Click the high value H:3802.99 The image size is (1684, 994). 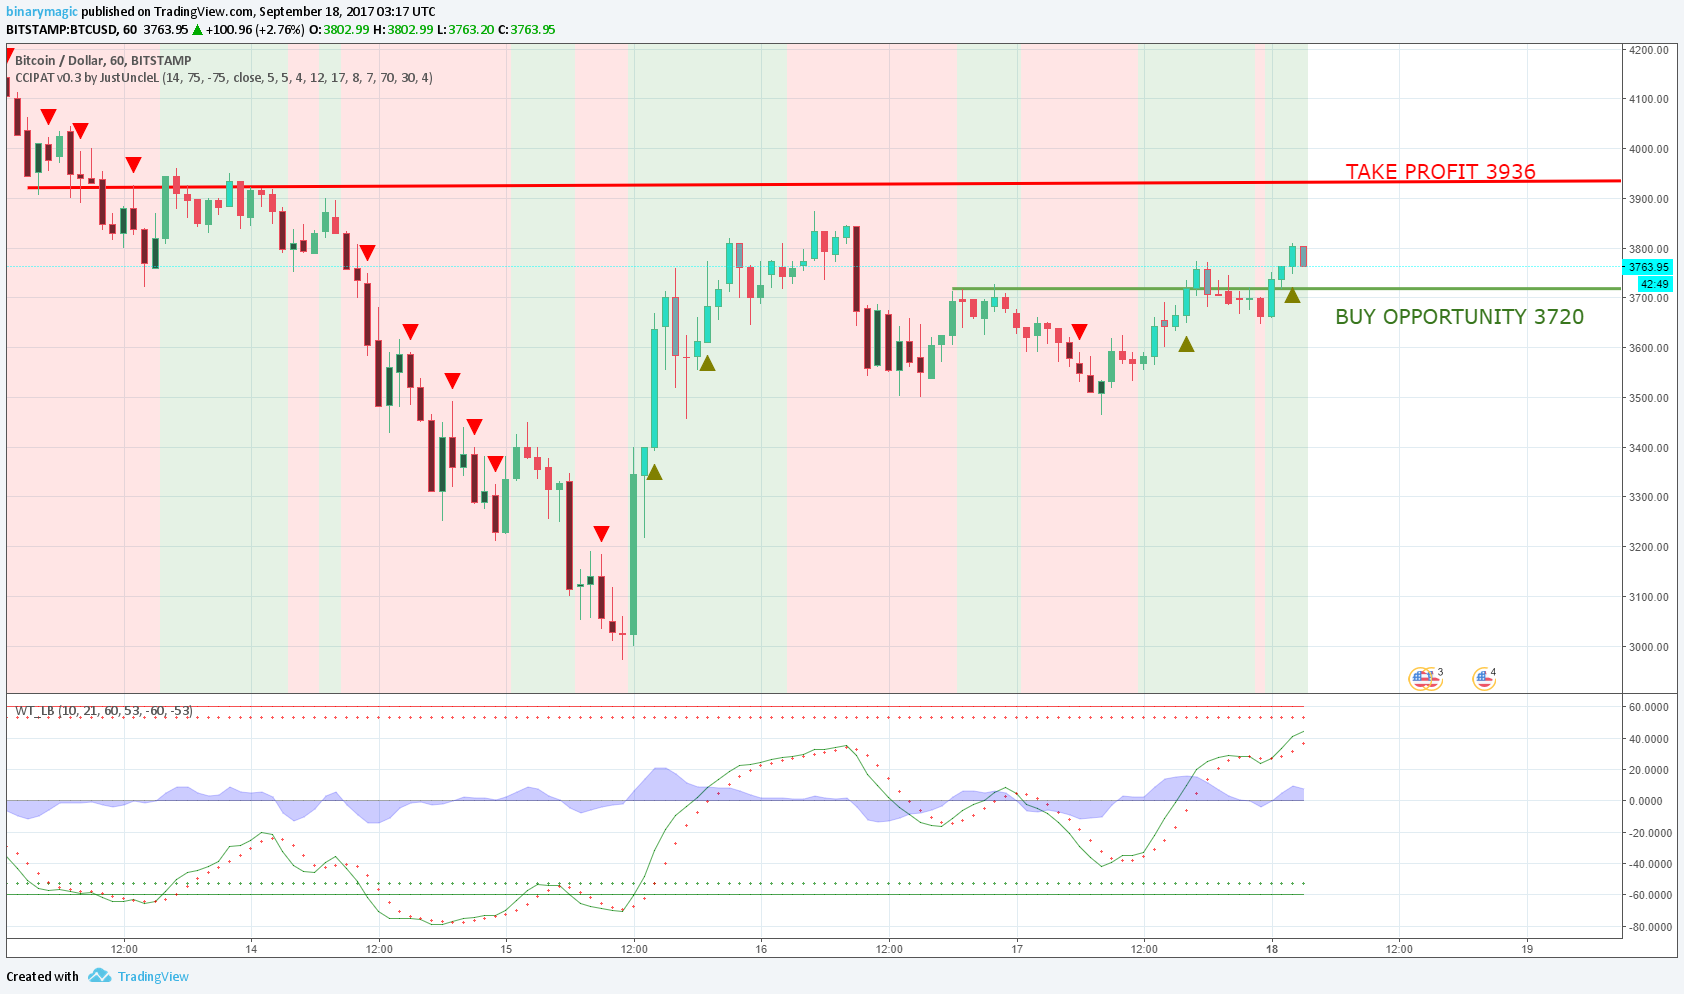click(403, 30)
